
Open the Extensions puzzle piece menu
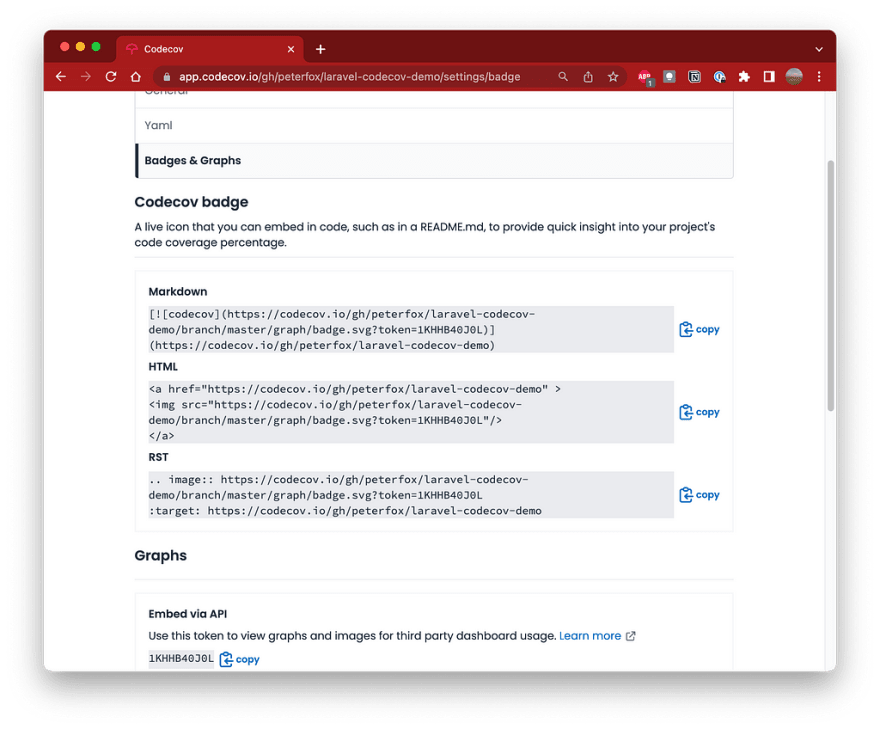(744, 77)
